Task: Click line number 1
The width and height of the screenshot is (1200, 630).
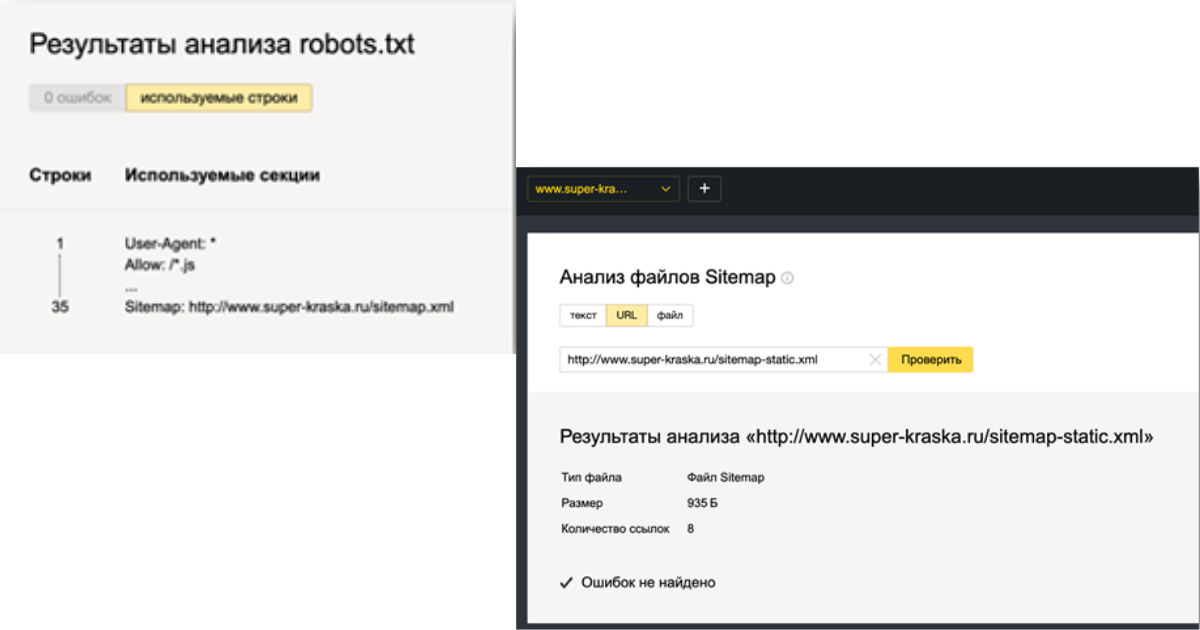Action: click(60, 243)
